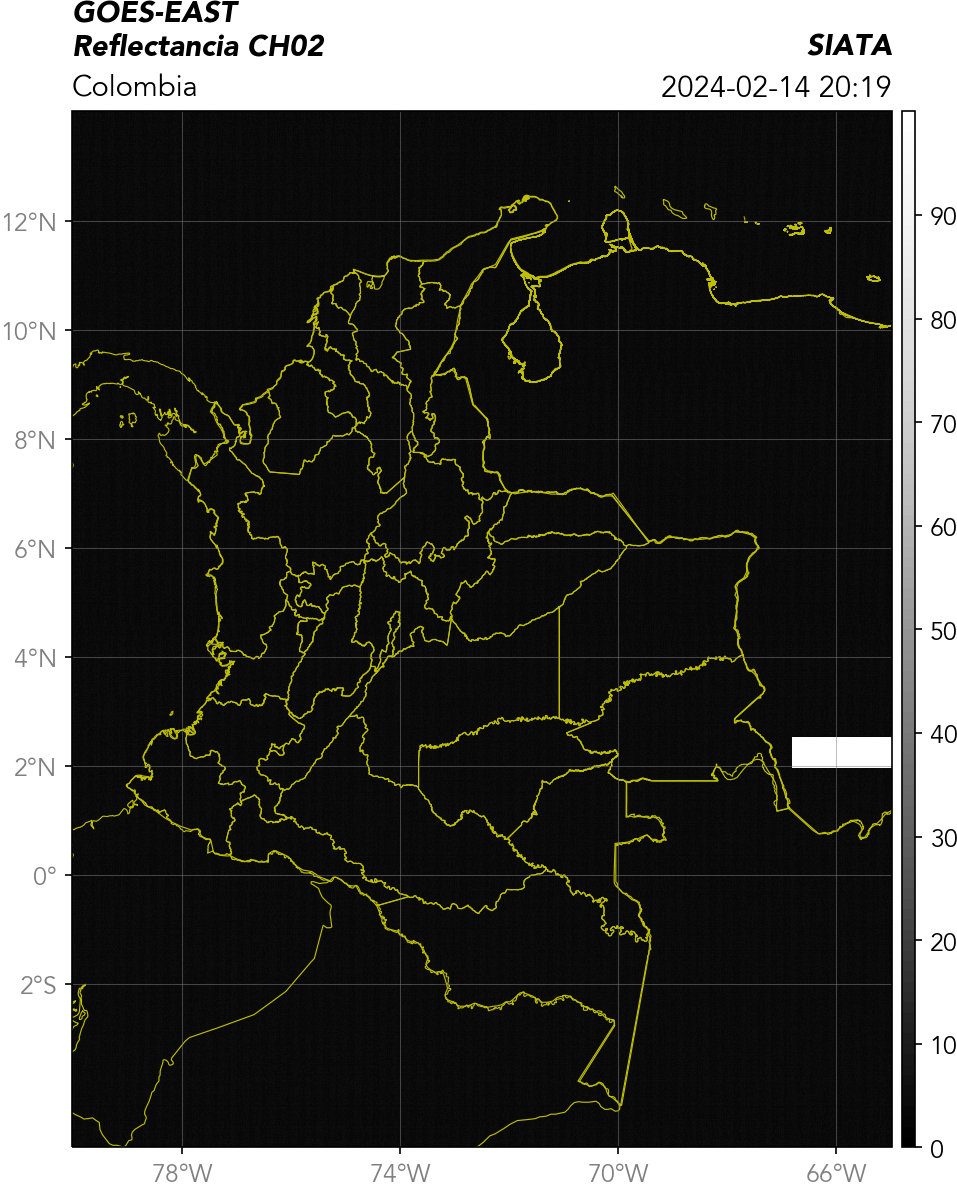Click the colorbar value 30
The image size is (957, 1188).
[943, 838]
